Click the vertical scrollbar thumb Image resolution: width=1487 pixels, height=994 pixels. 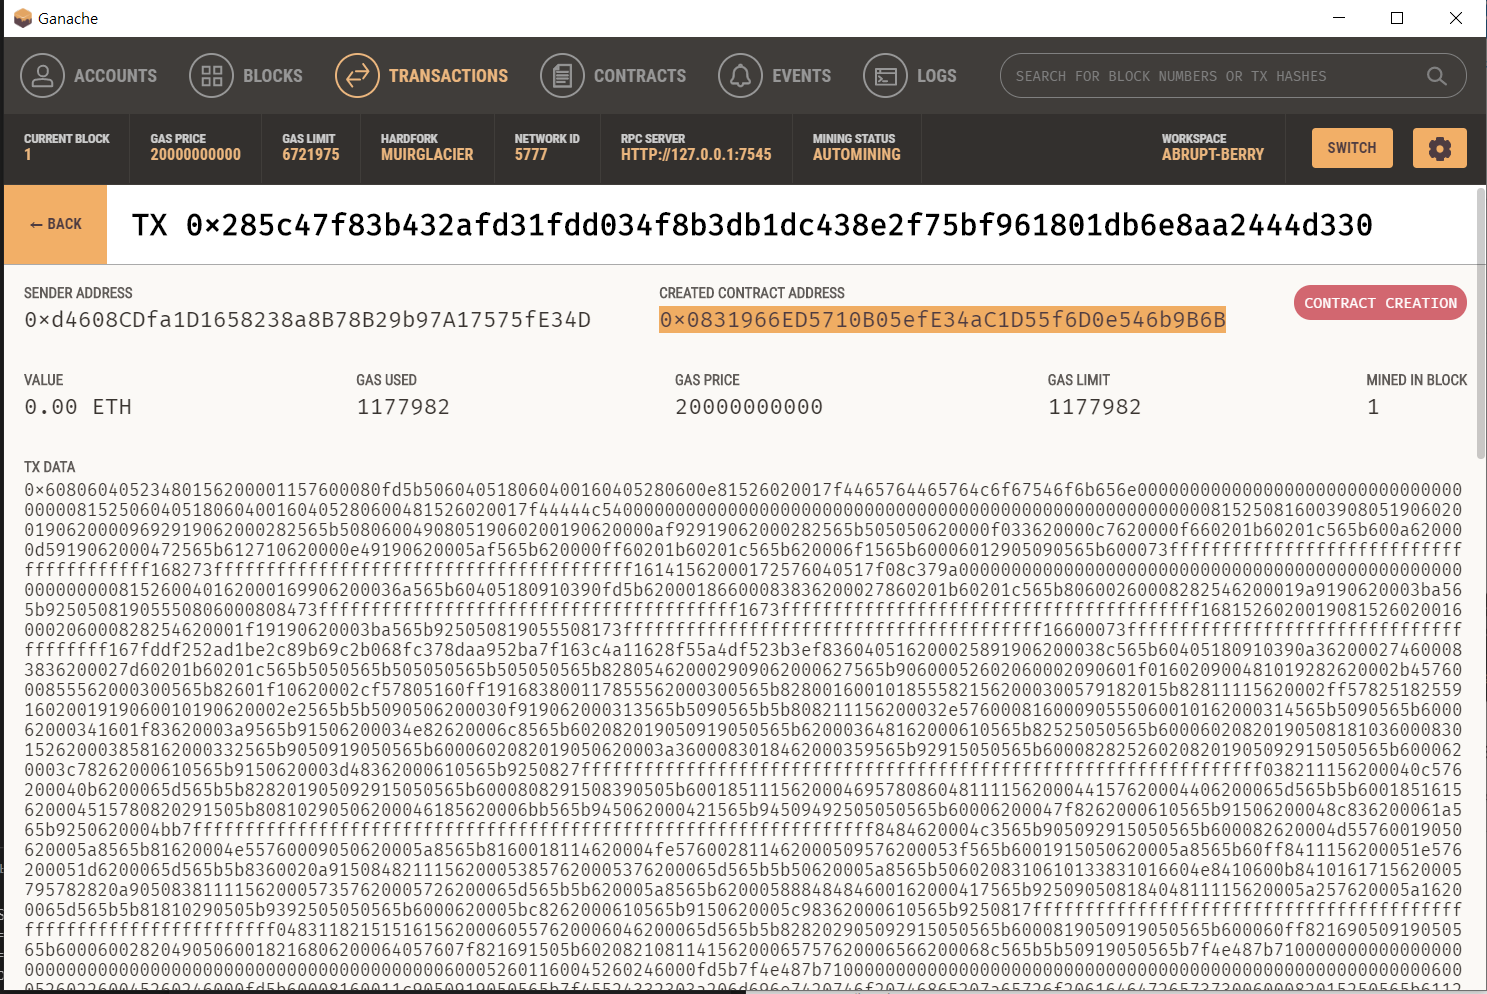[x=1481, y=322]
